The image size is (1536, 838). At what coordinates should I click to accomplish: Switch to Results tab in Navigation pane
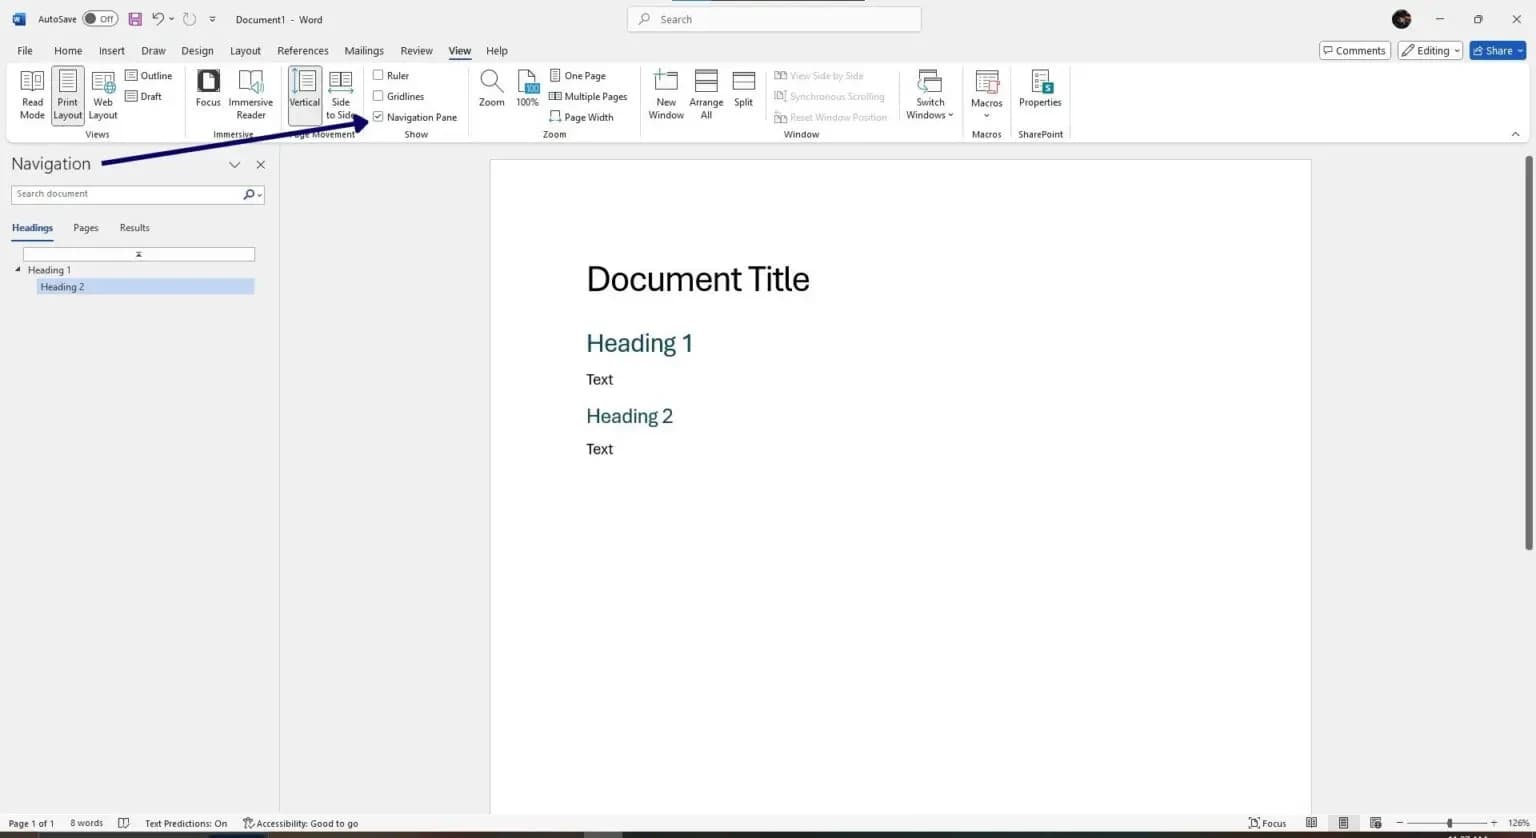coord(134,228)
